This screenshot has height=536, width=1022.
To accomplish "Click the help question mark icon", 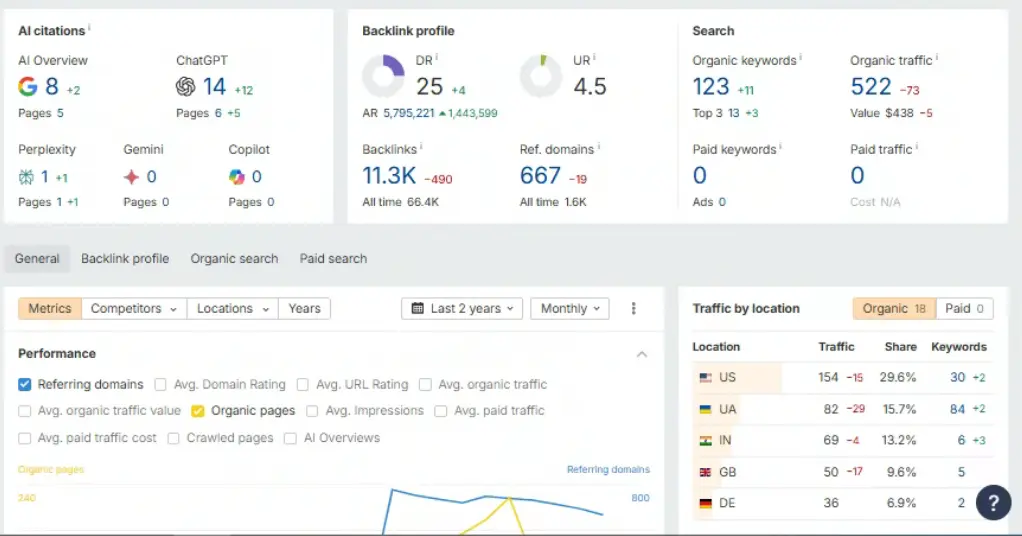I will coord(993,503).
